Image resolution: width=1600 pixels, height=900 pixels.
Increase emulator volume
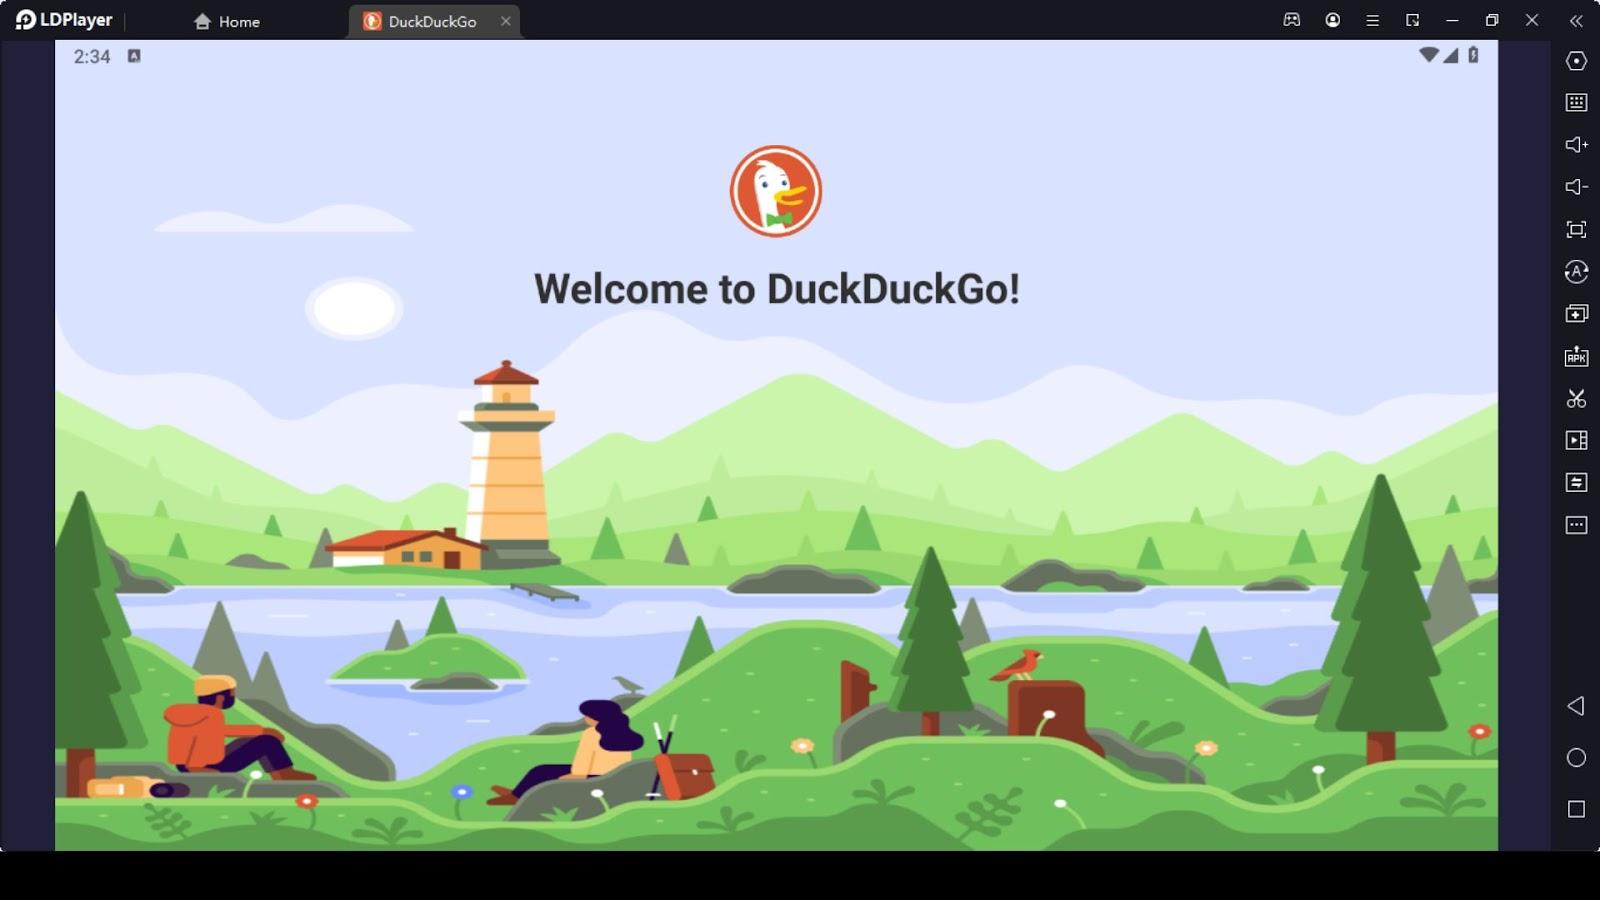1576,145
